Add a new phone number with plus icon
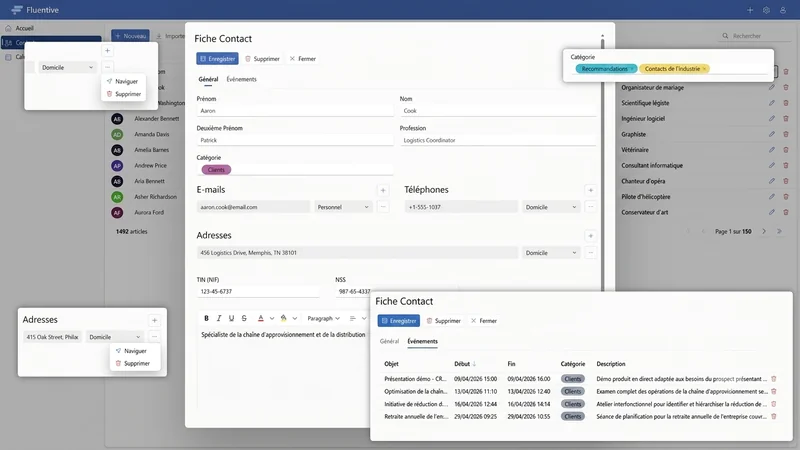This screenshot has height=450, width=800. (590, 190)
